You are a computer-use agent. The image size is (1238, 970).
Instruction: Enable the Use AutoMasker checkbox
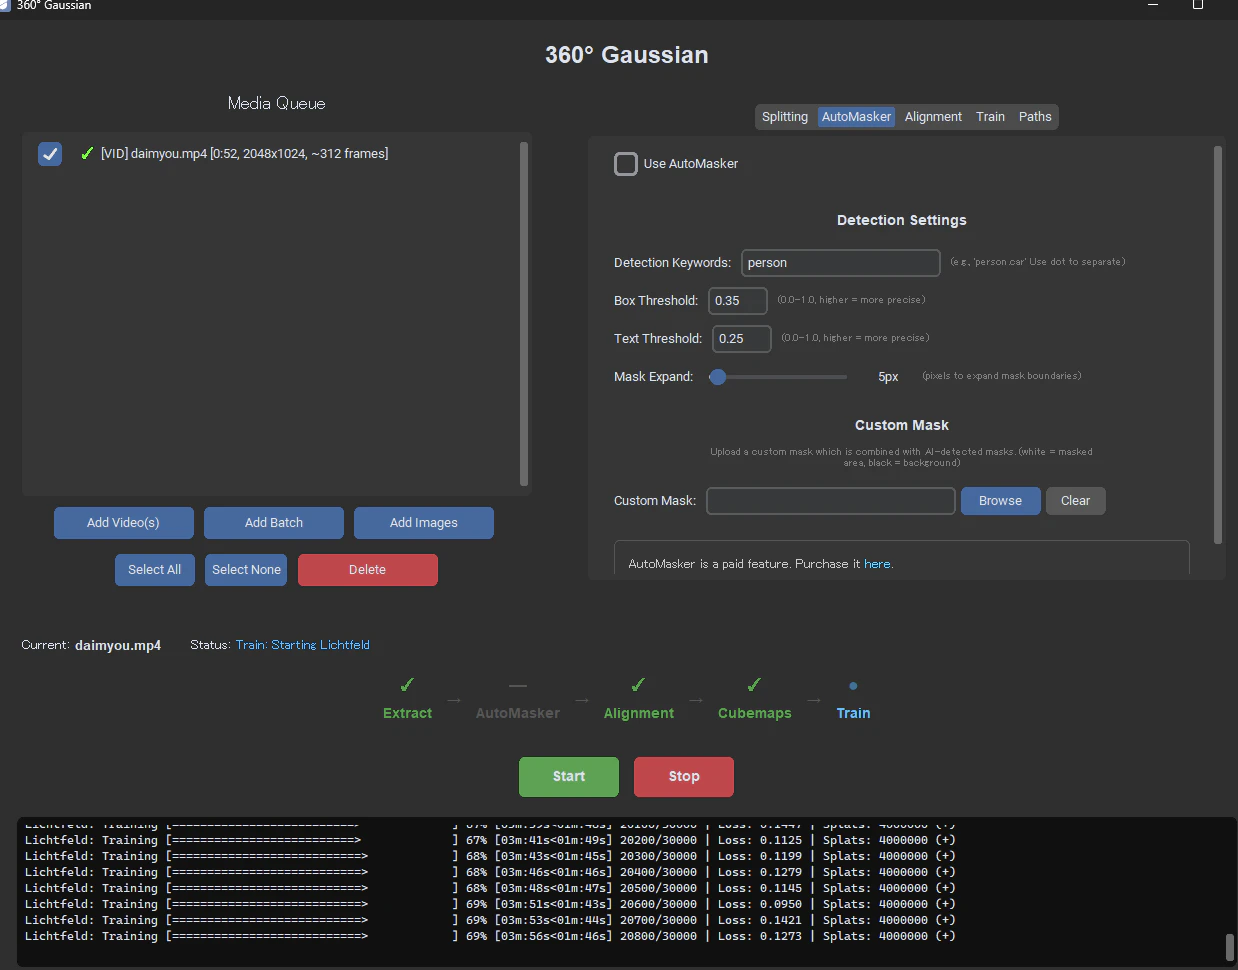tap(626, 164)
